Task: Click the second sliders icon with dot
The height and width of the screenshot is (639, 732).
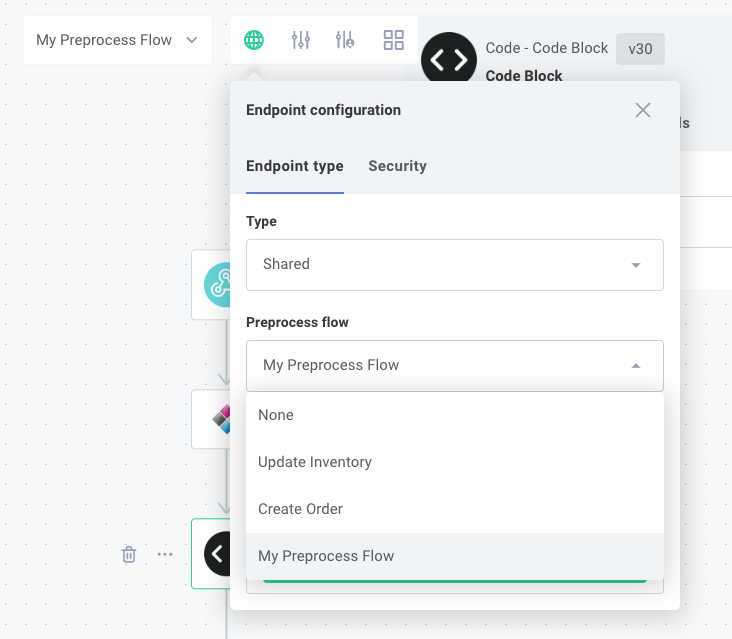Action: click(345, 40)
